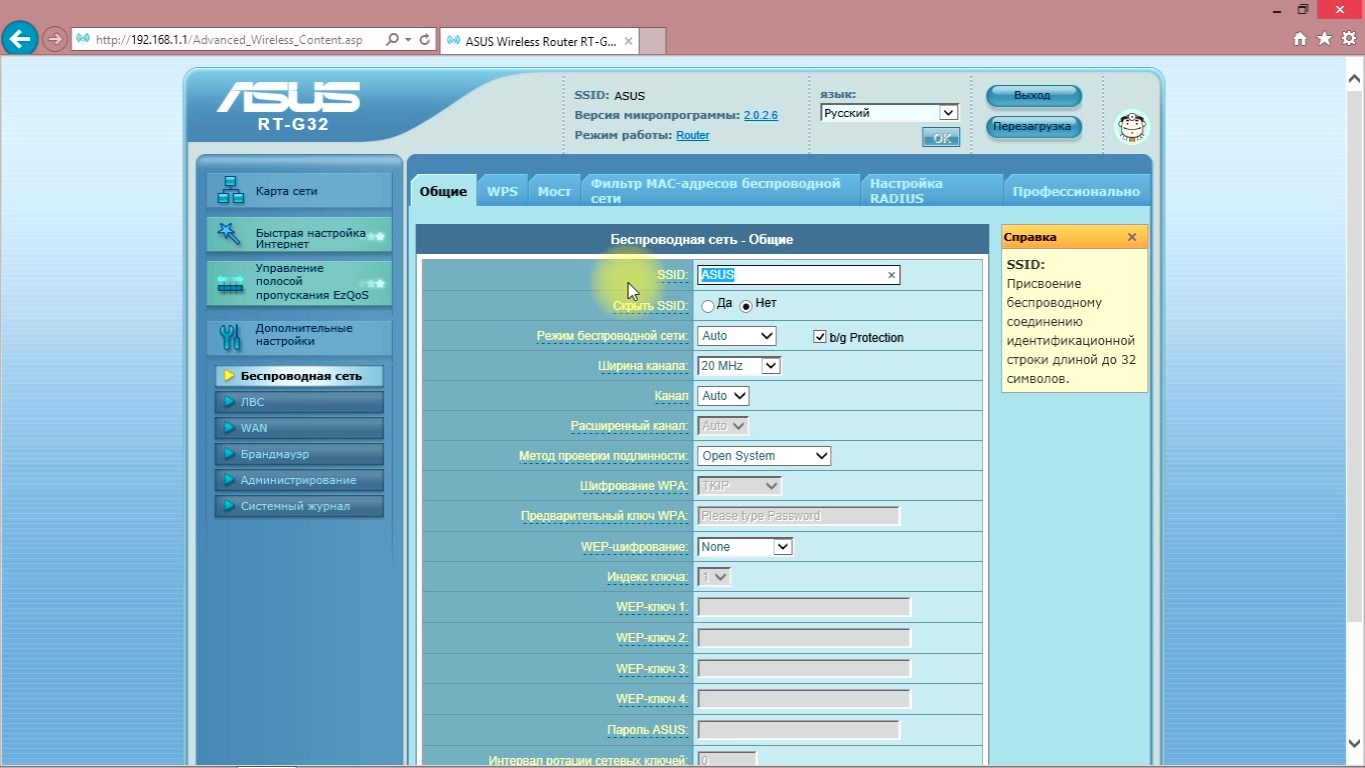Click the quick Internet setup wand icon
Screen dimensions: 1365x768
pos(231,235)
